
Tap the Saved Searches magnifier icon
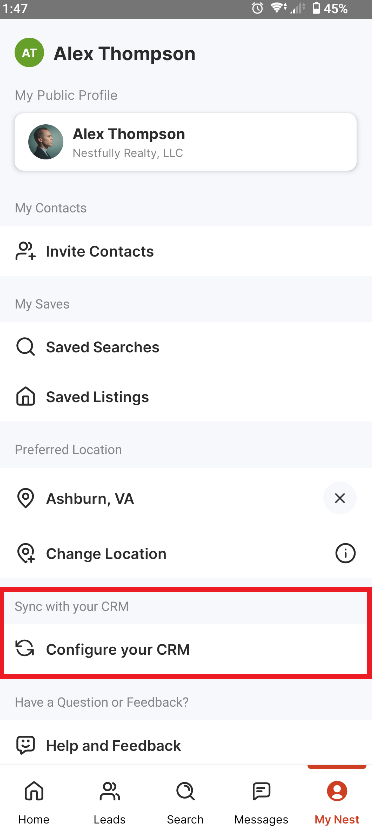[x=26, y=347]
